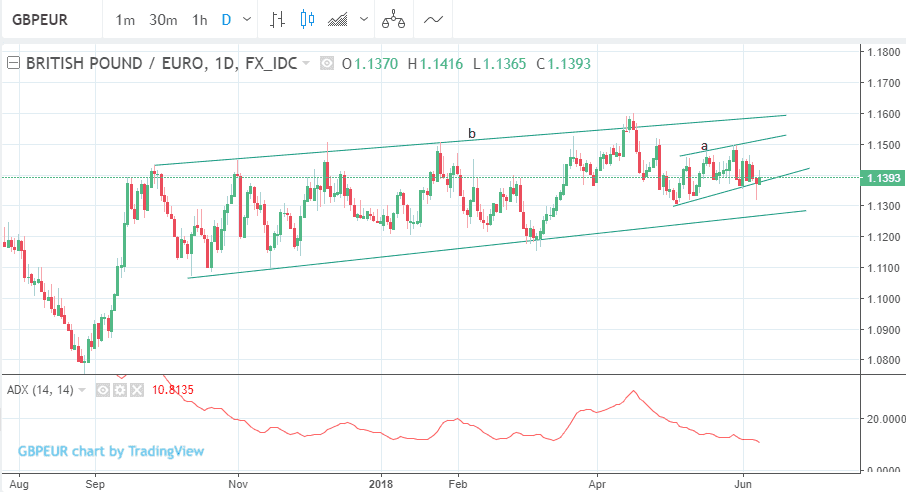
Task: Click the Sep date axis label
Action: (95, 484)
